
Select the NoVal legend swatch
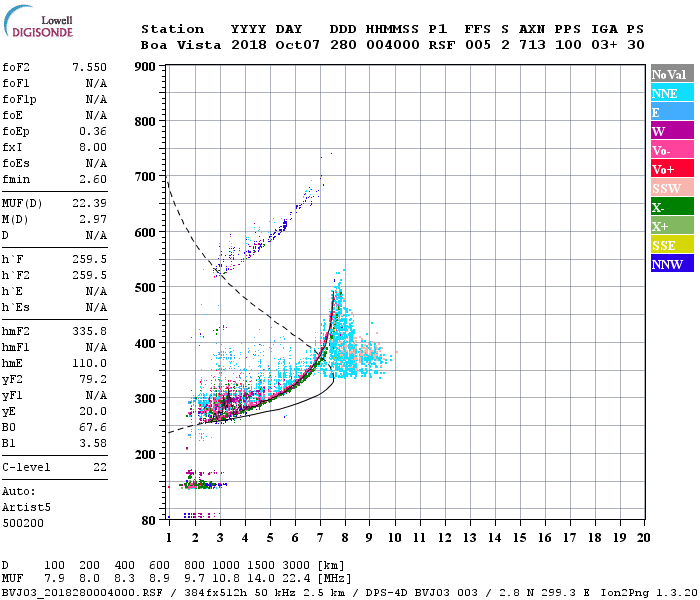tap(672, 74)
